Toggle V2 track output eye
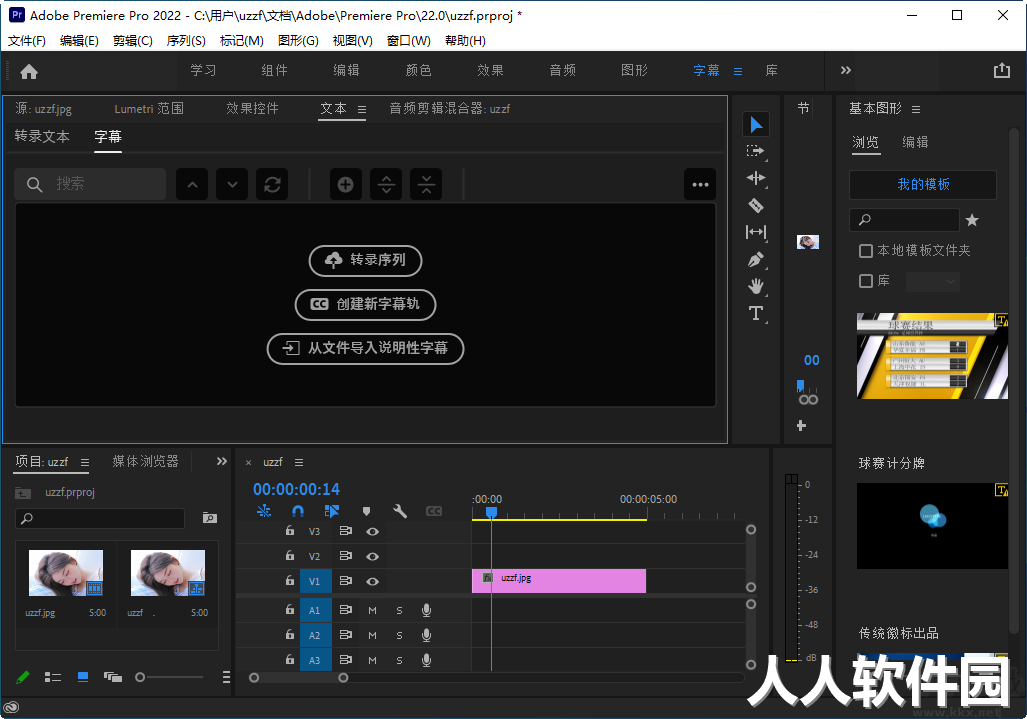The width and height of the screenshot is (1027, 719). [372, 557]
